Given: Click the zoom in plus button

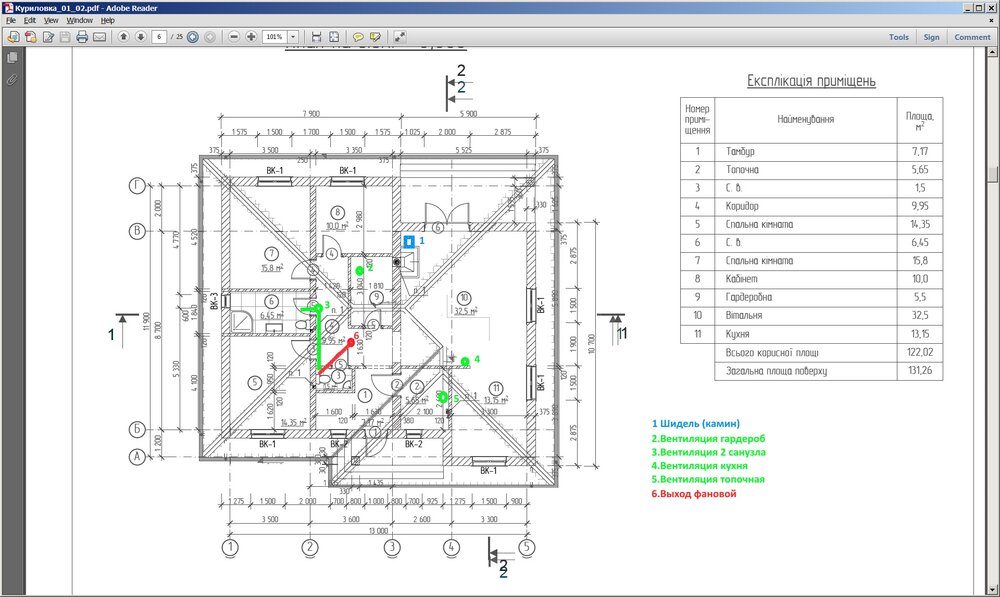Looking at the screenshot, I should click(251, 37).
